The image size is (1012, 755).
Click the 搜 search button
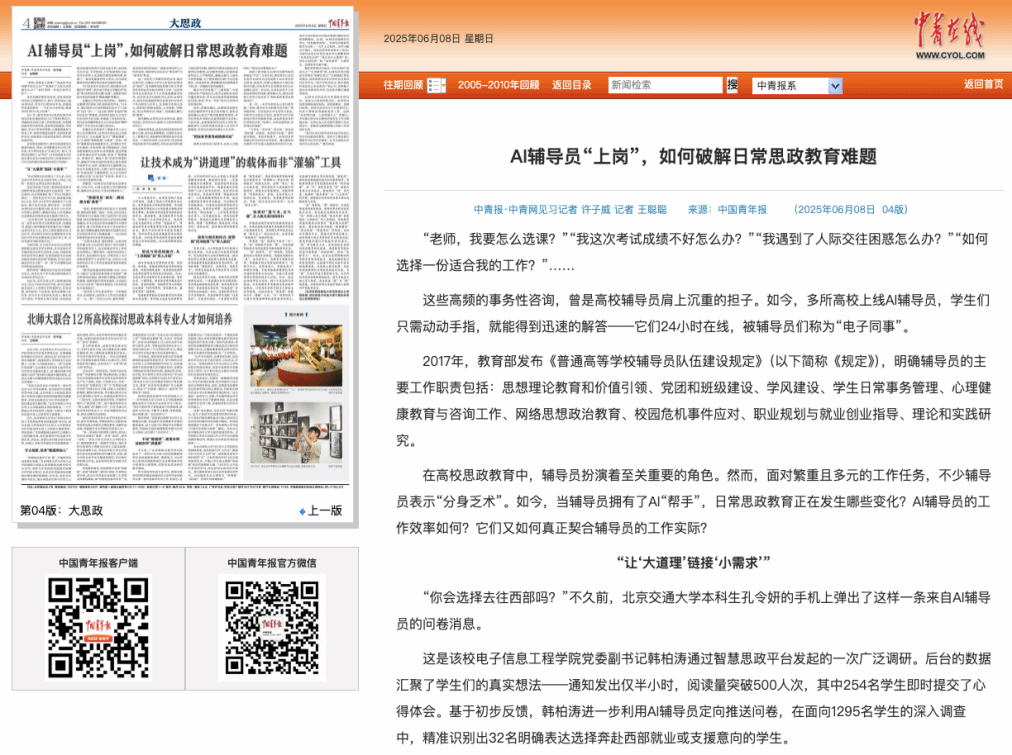[732, 85]
